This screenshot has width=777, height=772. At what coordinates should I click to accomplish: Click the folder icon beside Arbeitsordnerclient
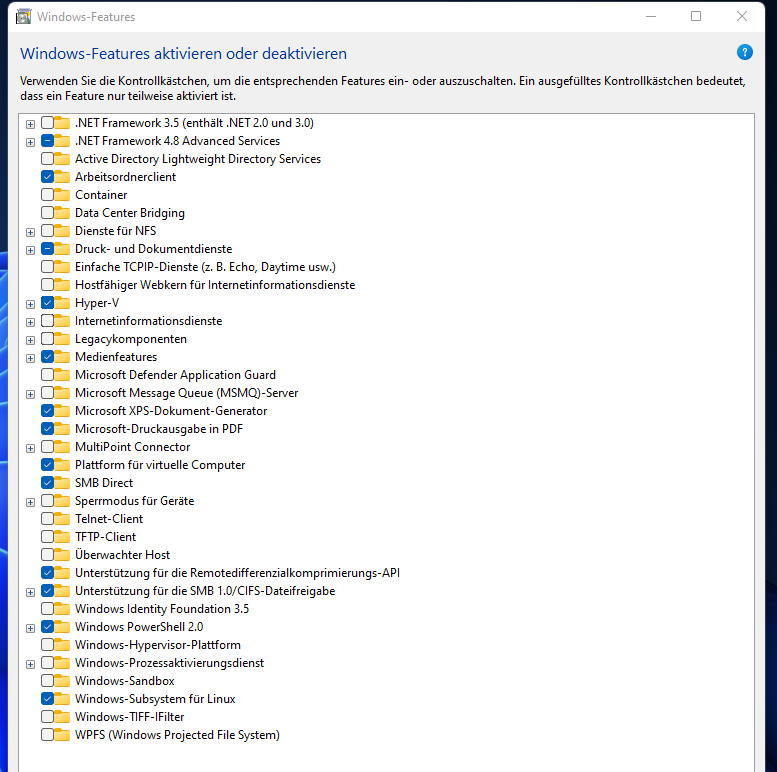coord(62,177)
